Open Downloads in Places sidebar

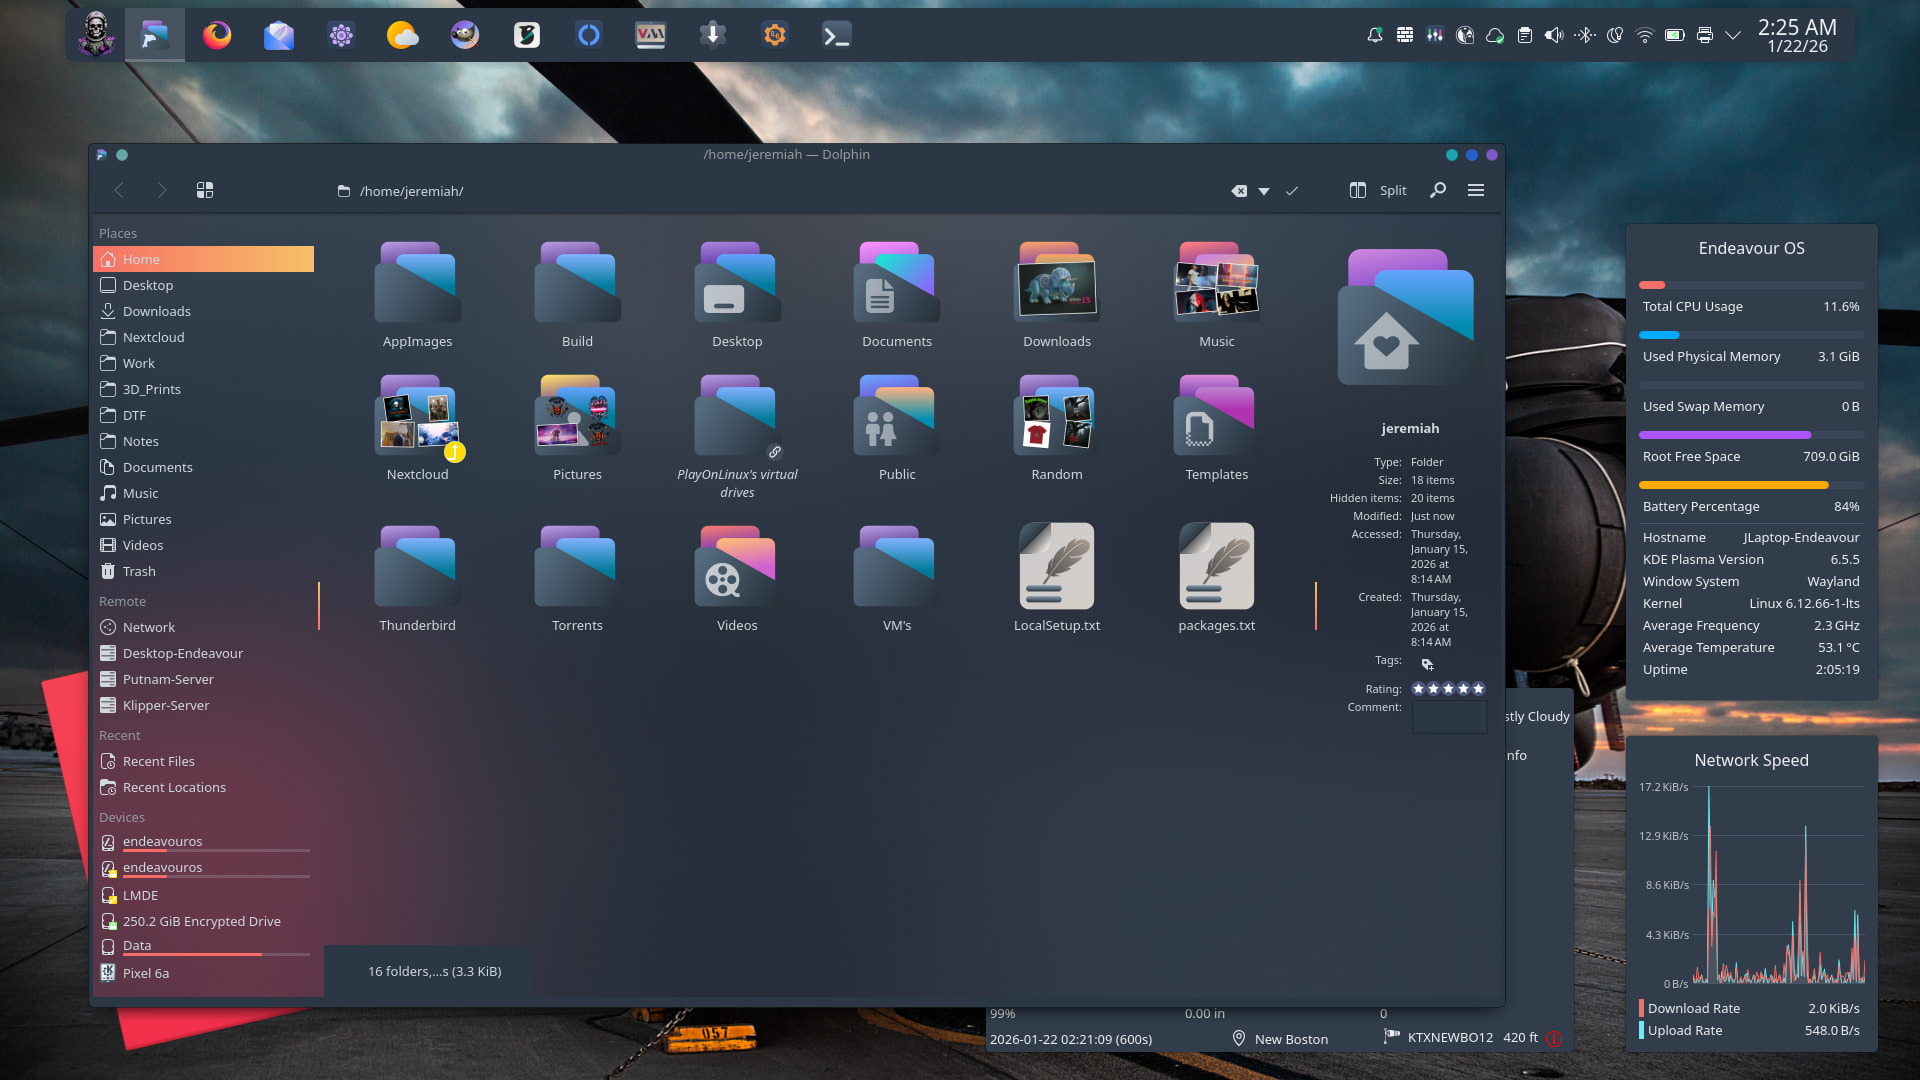coord(156,311)
